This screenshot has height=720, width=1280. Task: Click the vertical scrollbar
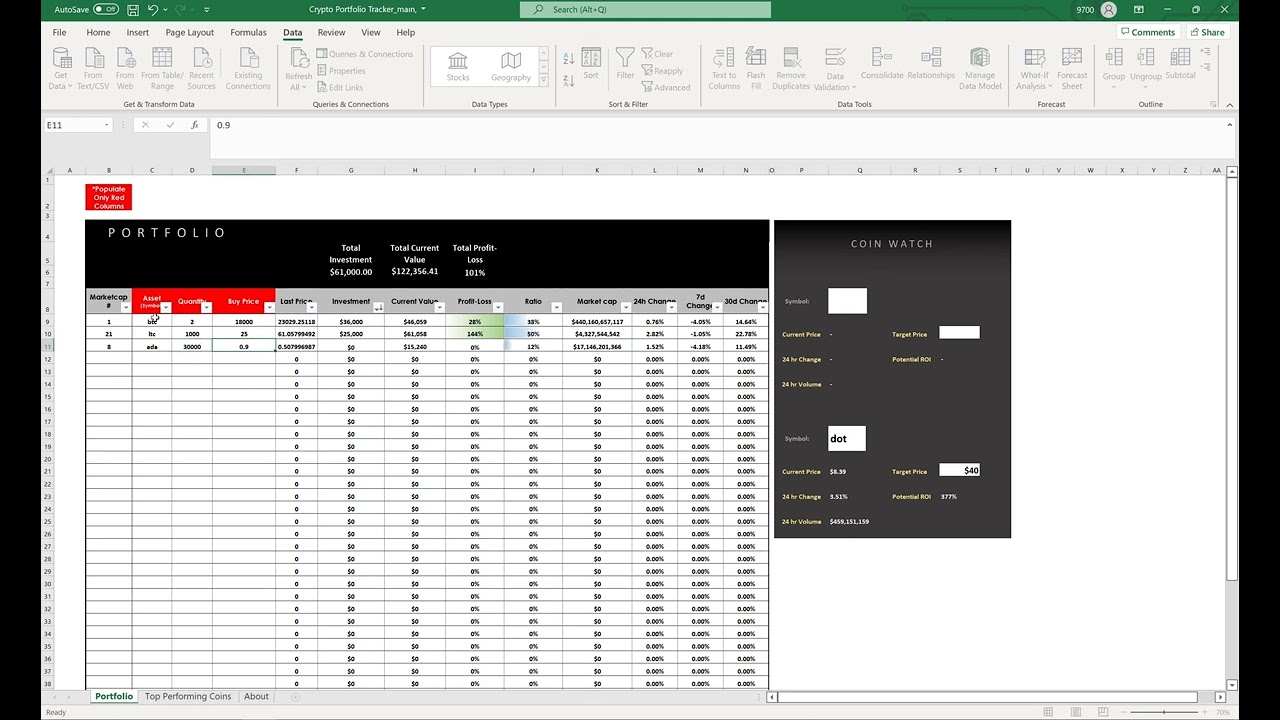[x=1232, y=380]
